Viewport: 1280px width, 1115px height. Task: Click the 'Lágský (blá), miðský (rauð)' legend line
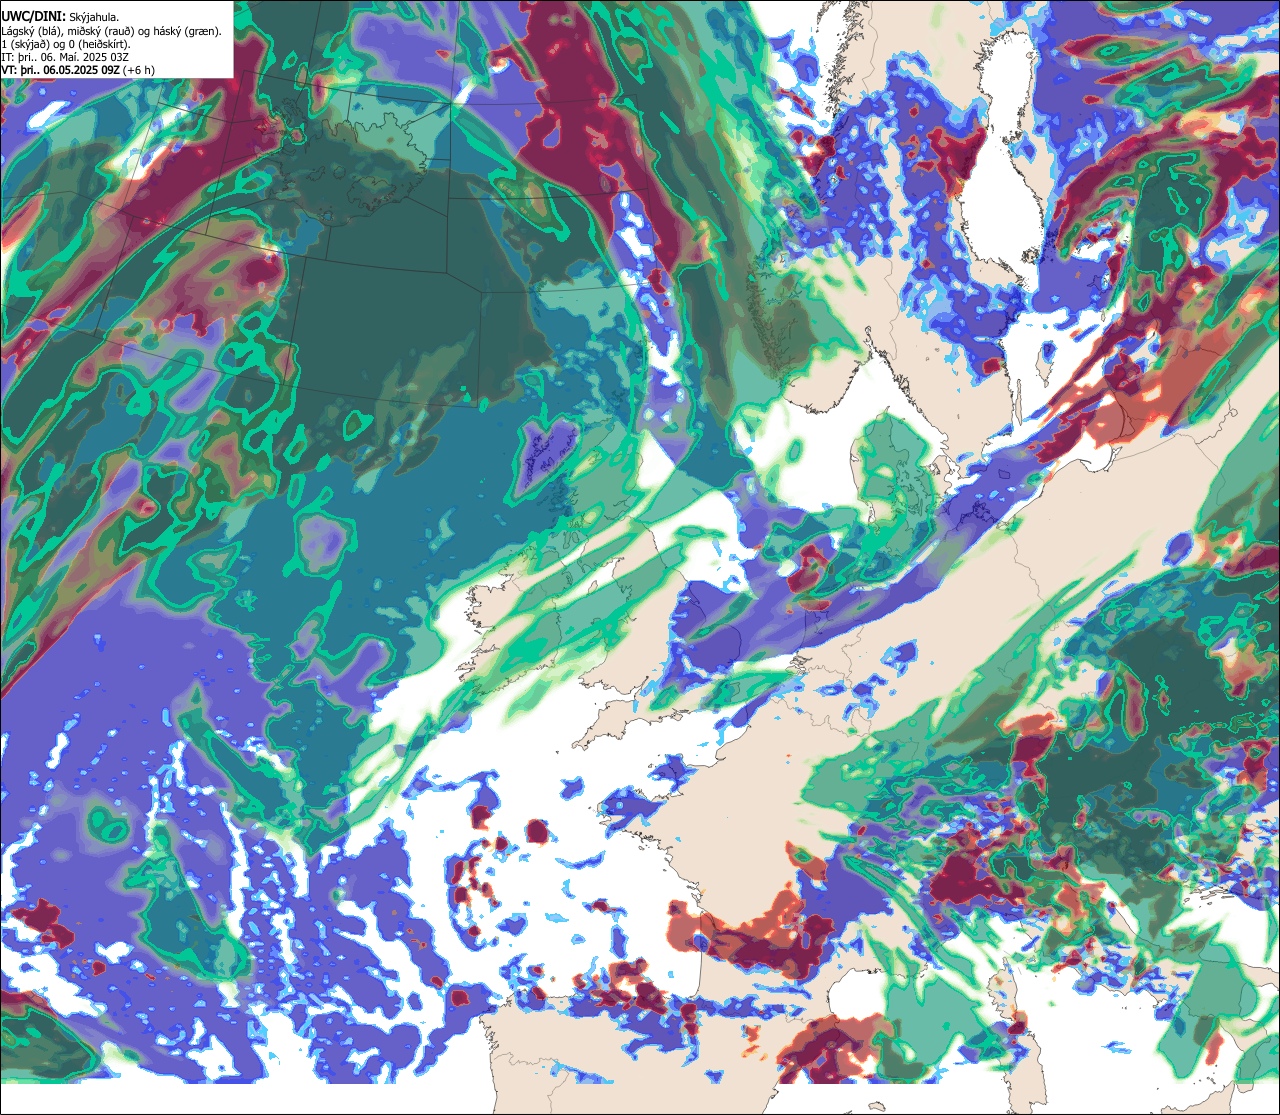tap(112, 31)
